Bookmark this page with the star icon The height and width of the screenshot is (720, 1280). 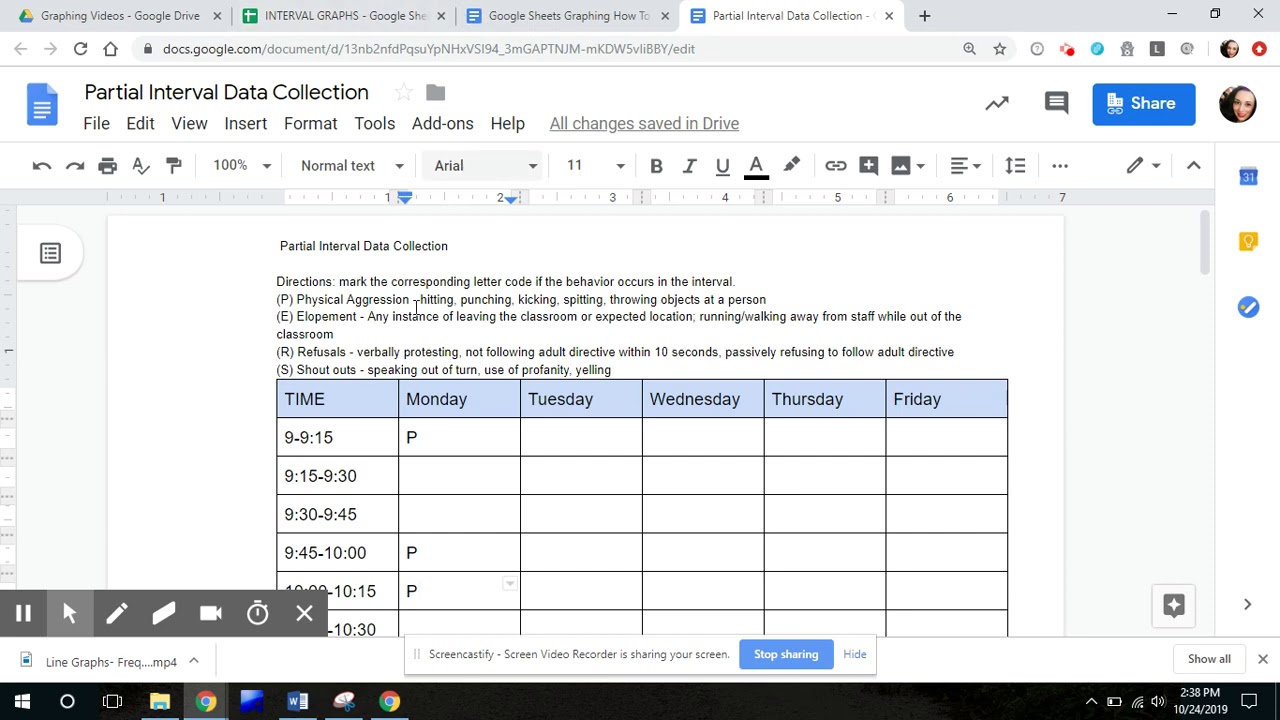[999, 49]
